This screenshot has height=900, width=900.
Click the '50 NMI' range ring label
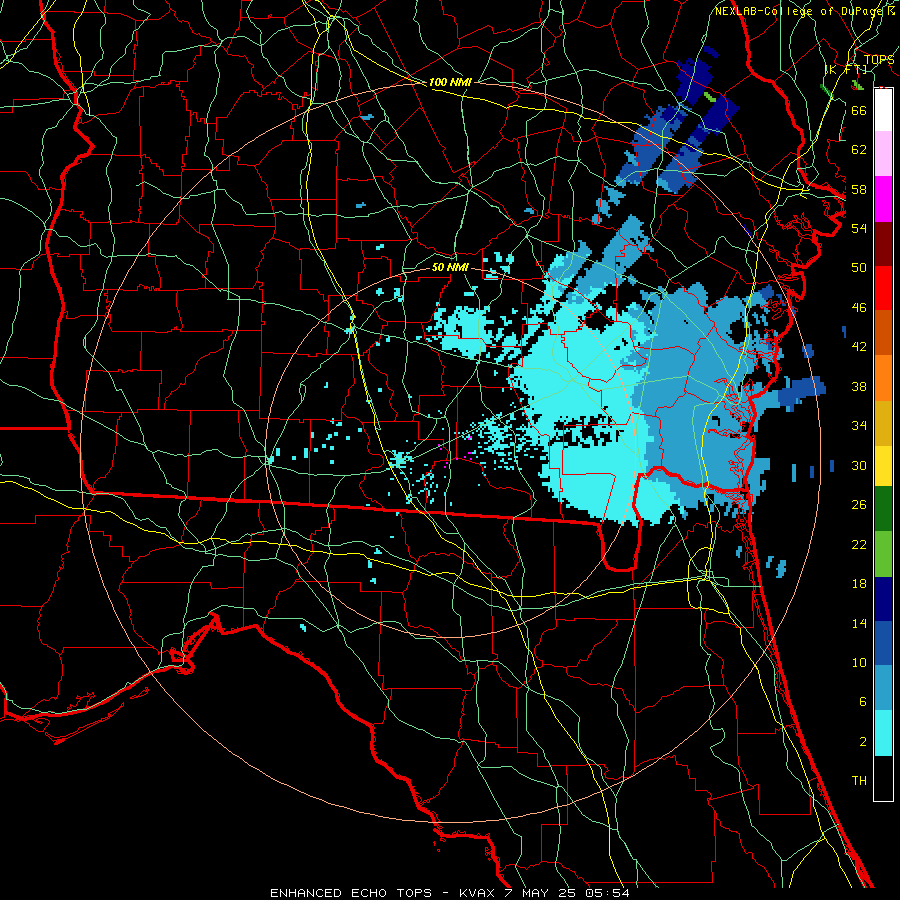tap(450, 267)
